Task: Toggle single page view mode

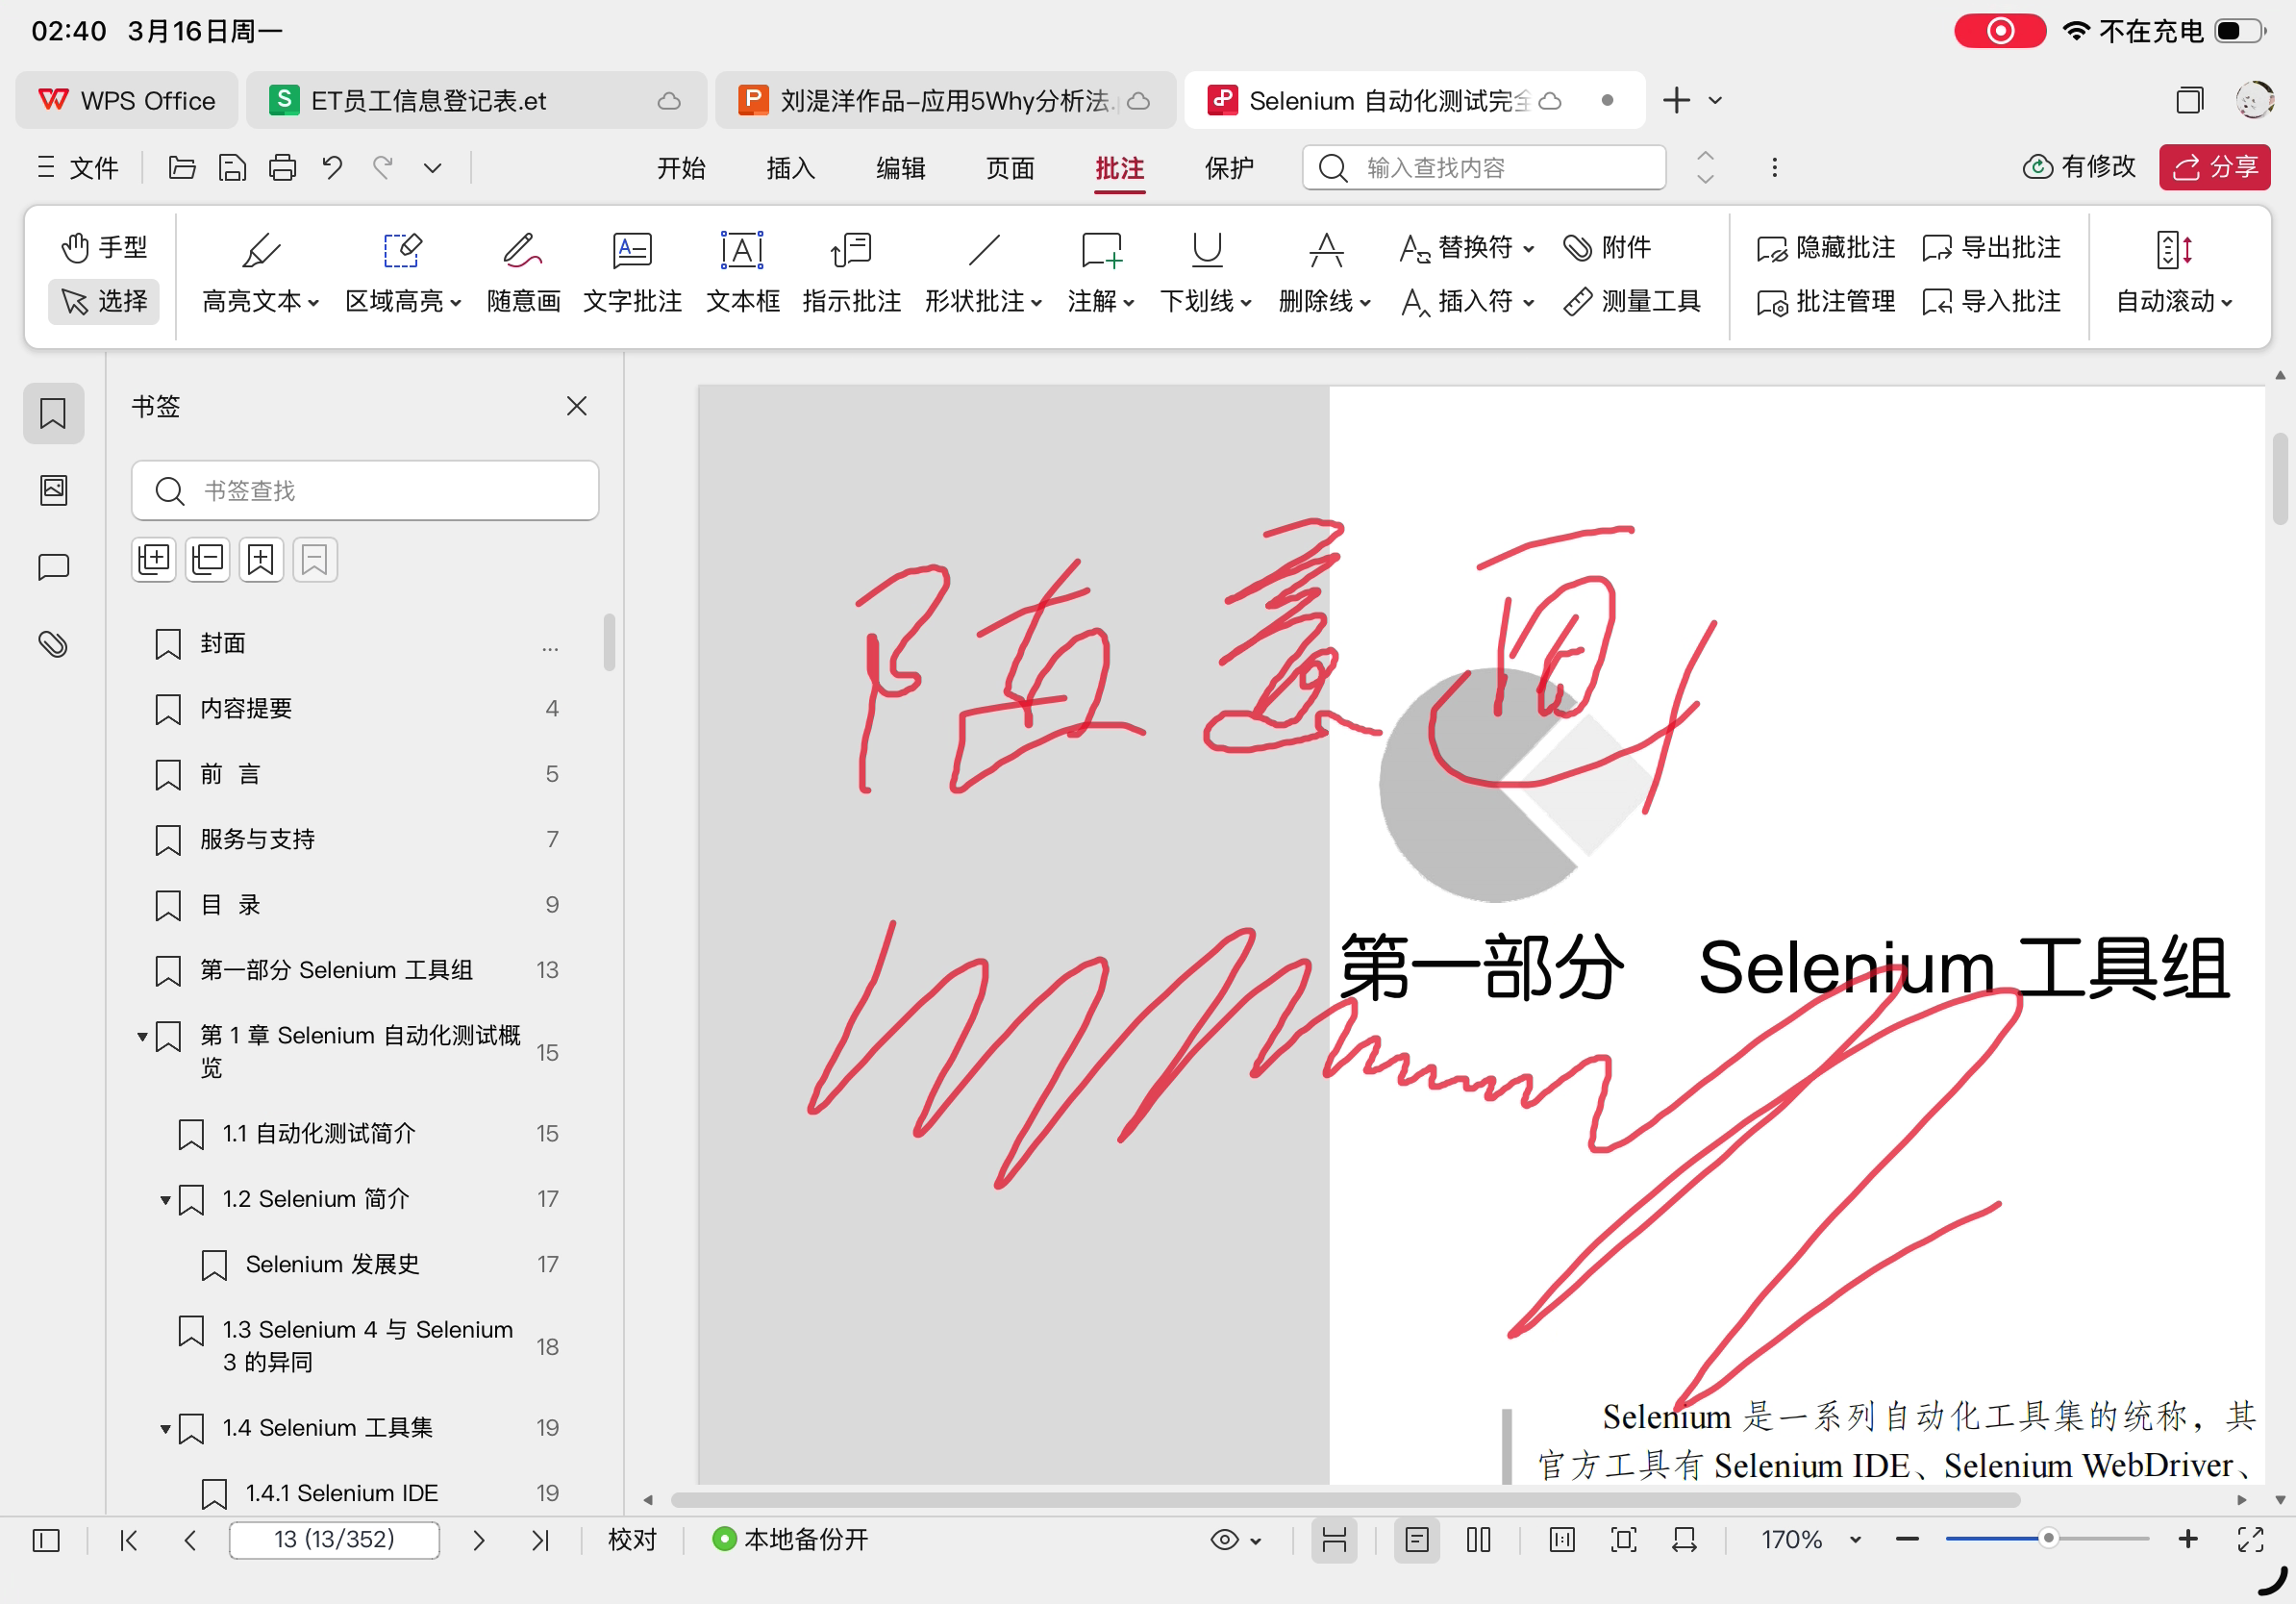Action: pos(1416,1539)
